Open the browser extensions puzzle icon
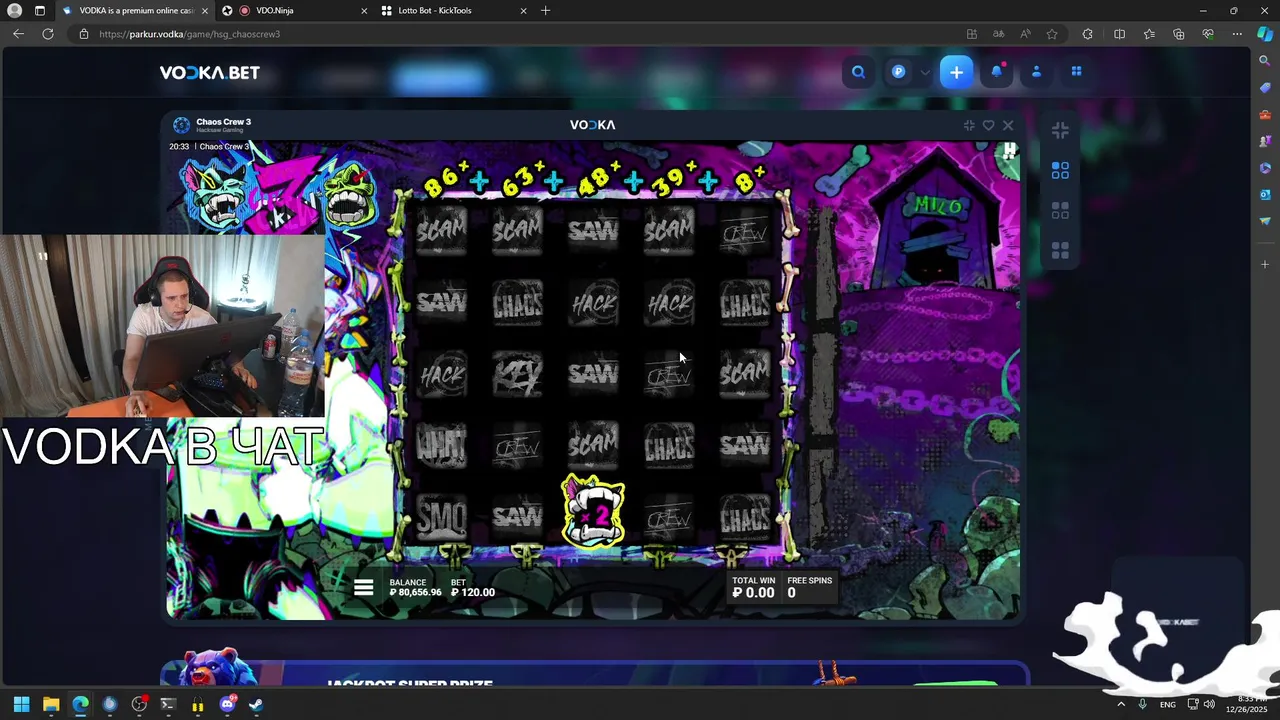This screenshot has width=1280, height=720. pos(1088,34)
